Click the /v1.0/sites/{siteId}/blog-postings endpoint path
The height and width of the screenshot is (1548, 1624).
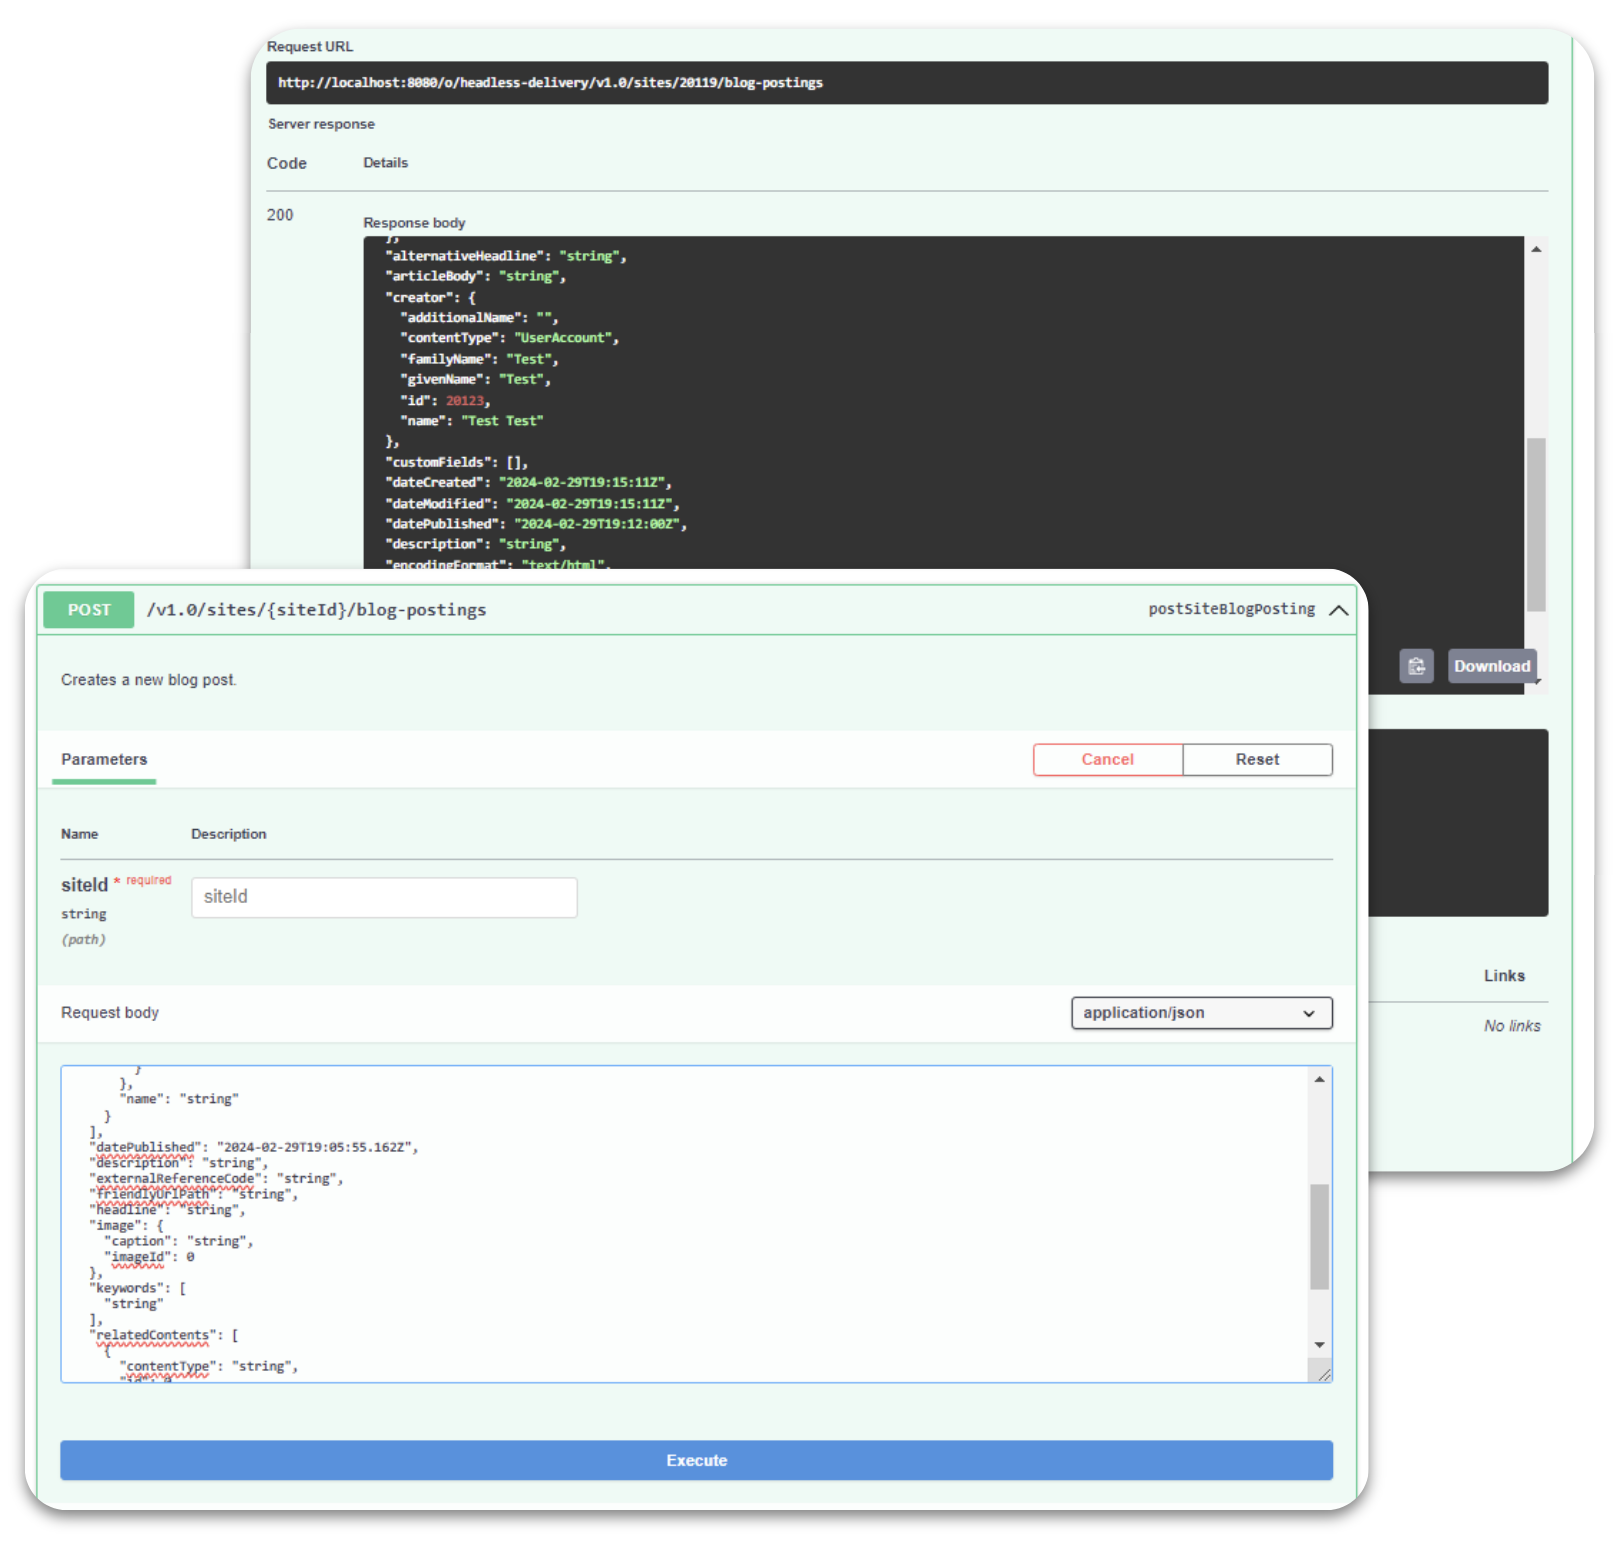(316, 610)
